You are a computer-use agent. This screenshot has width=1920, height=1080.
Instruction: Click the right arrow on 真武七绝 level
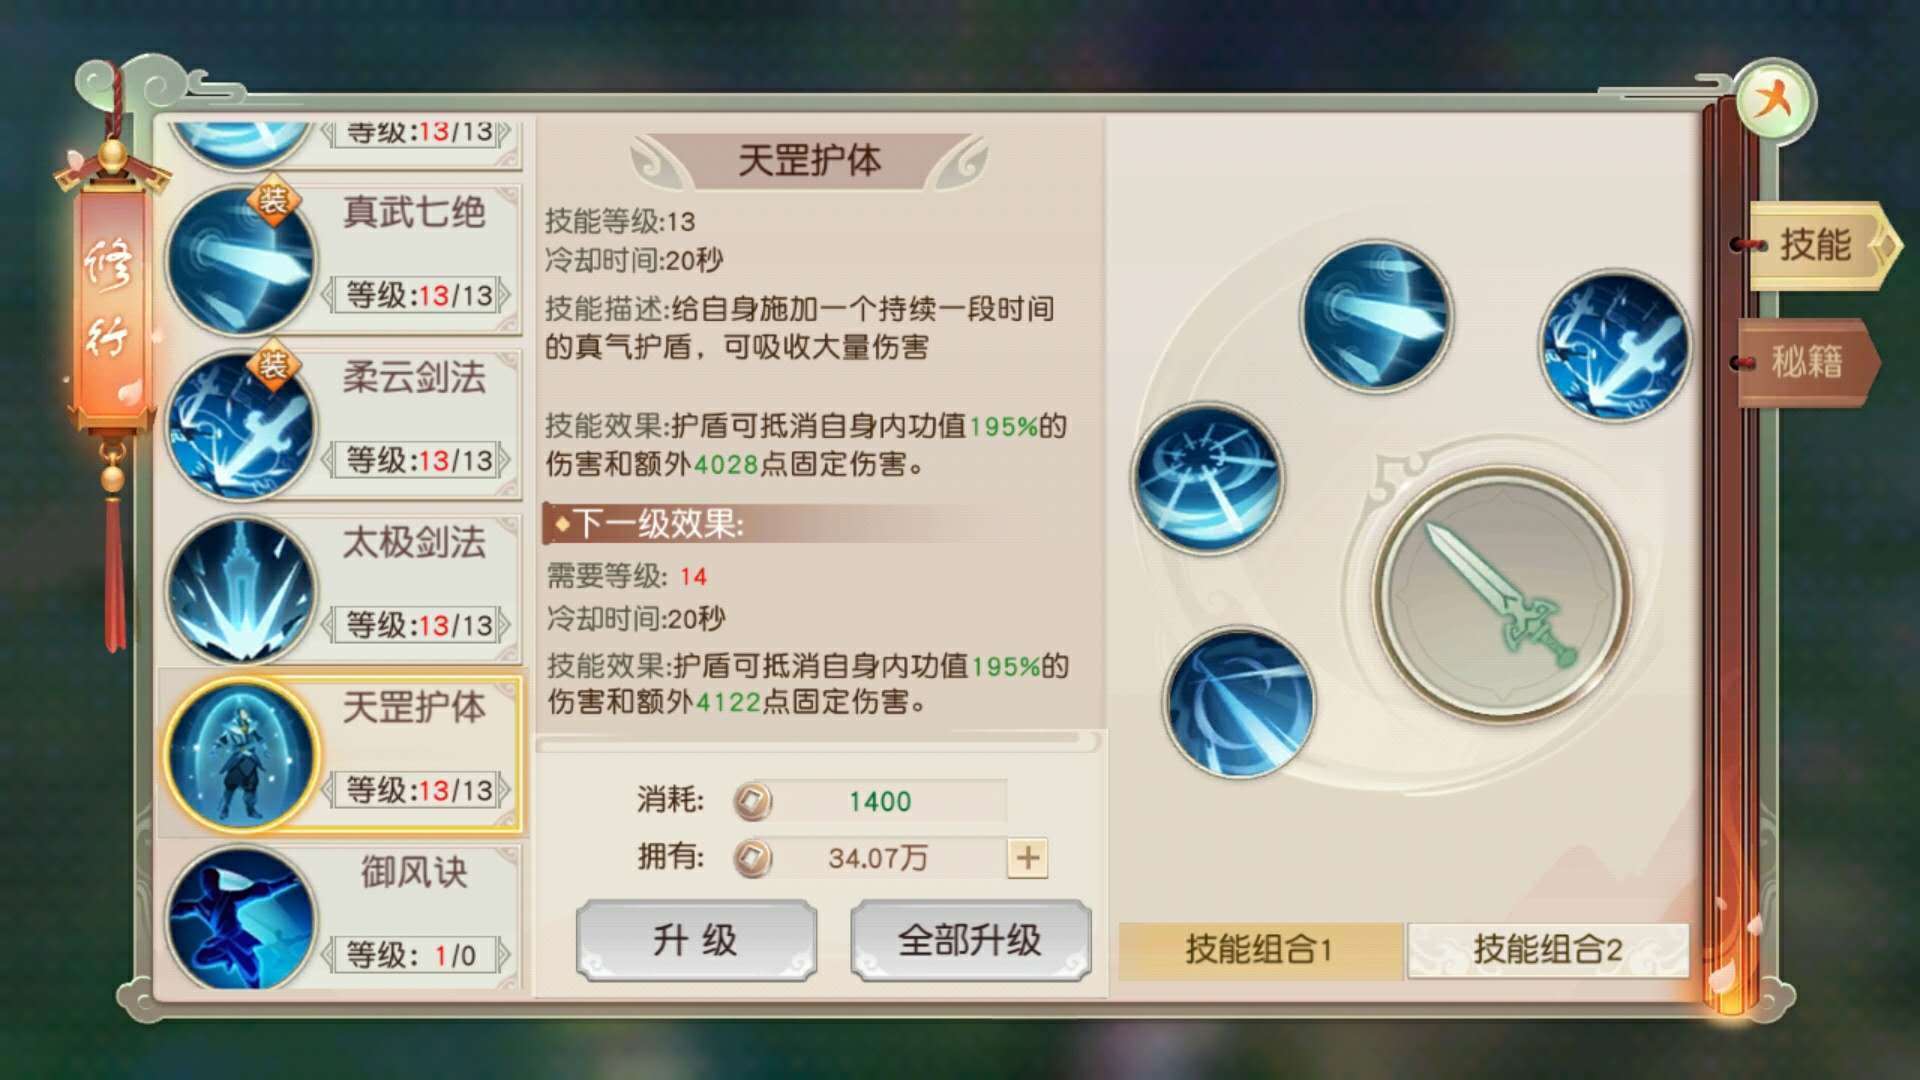pyautogui.click(x=505, y=295)
